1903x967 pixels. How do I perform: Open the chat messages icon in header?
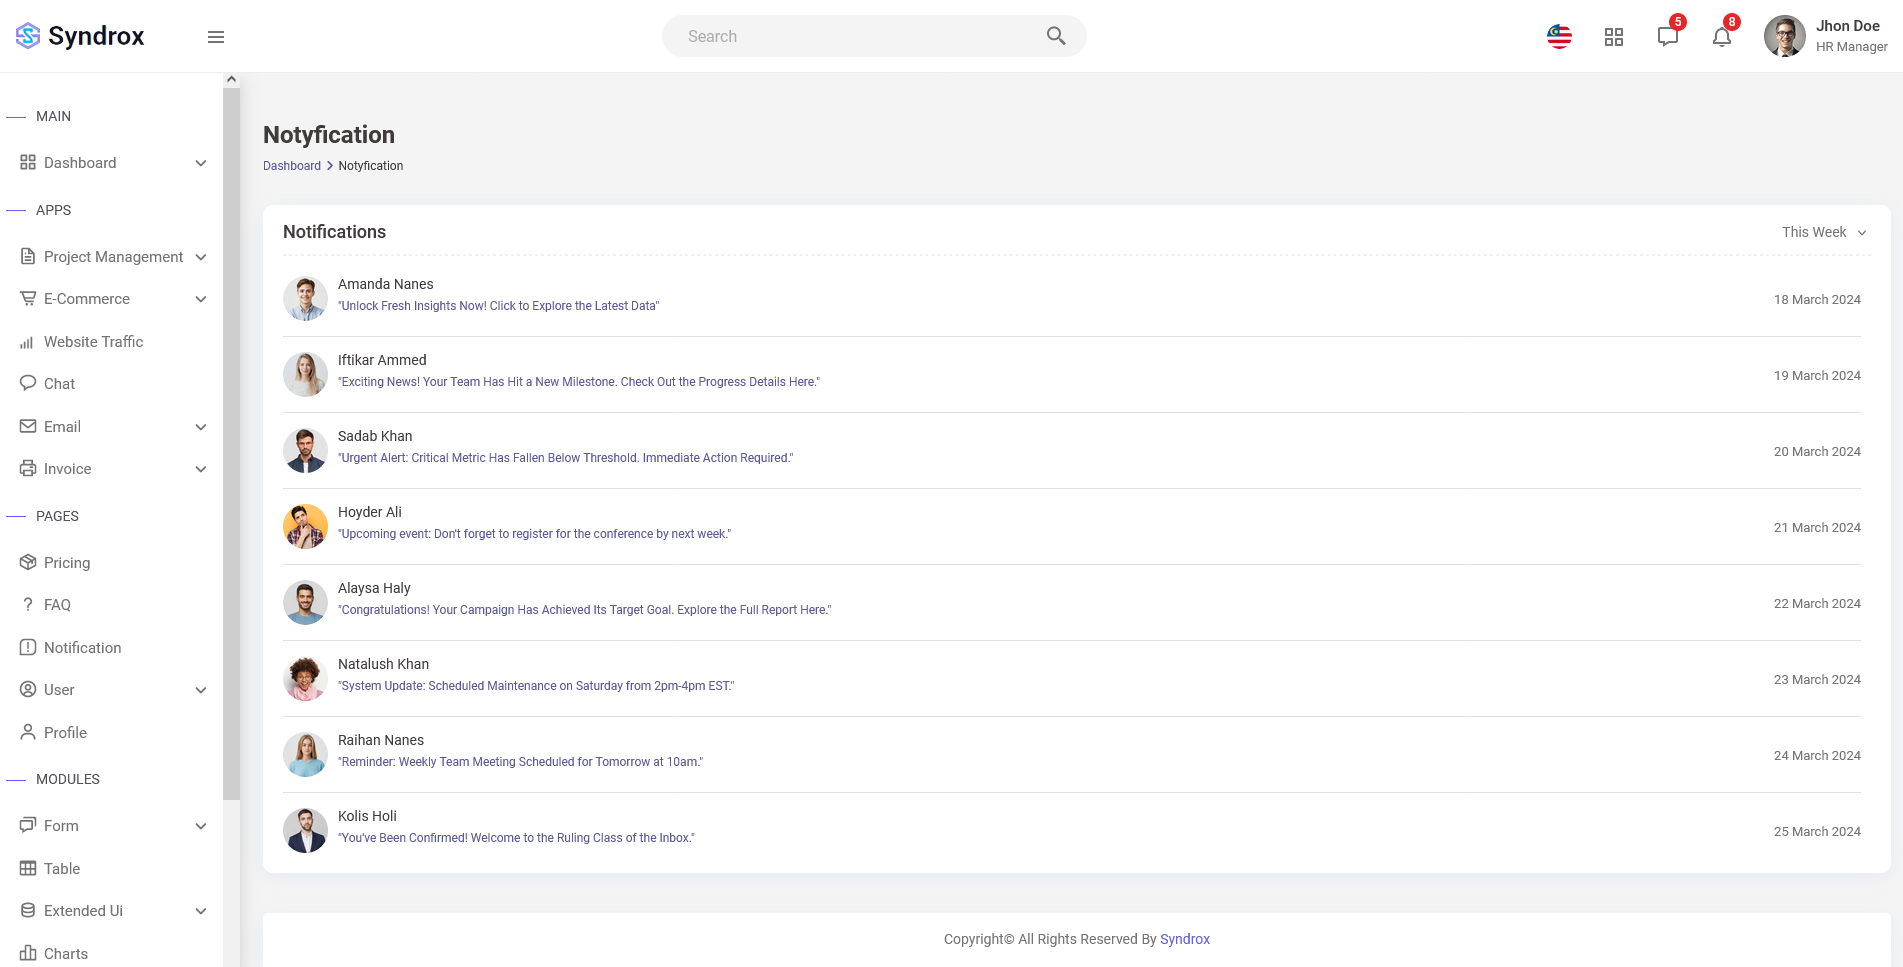click(x=1667, y=37)
